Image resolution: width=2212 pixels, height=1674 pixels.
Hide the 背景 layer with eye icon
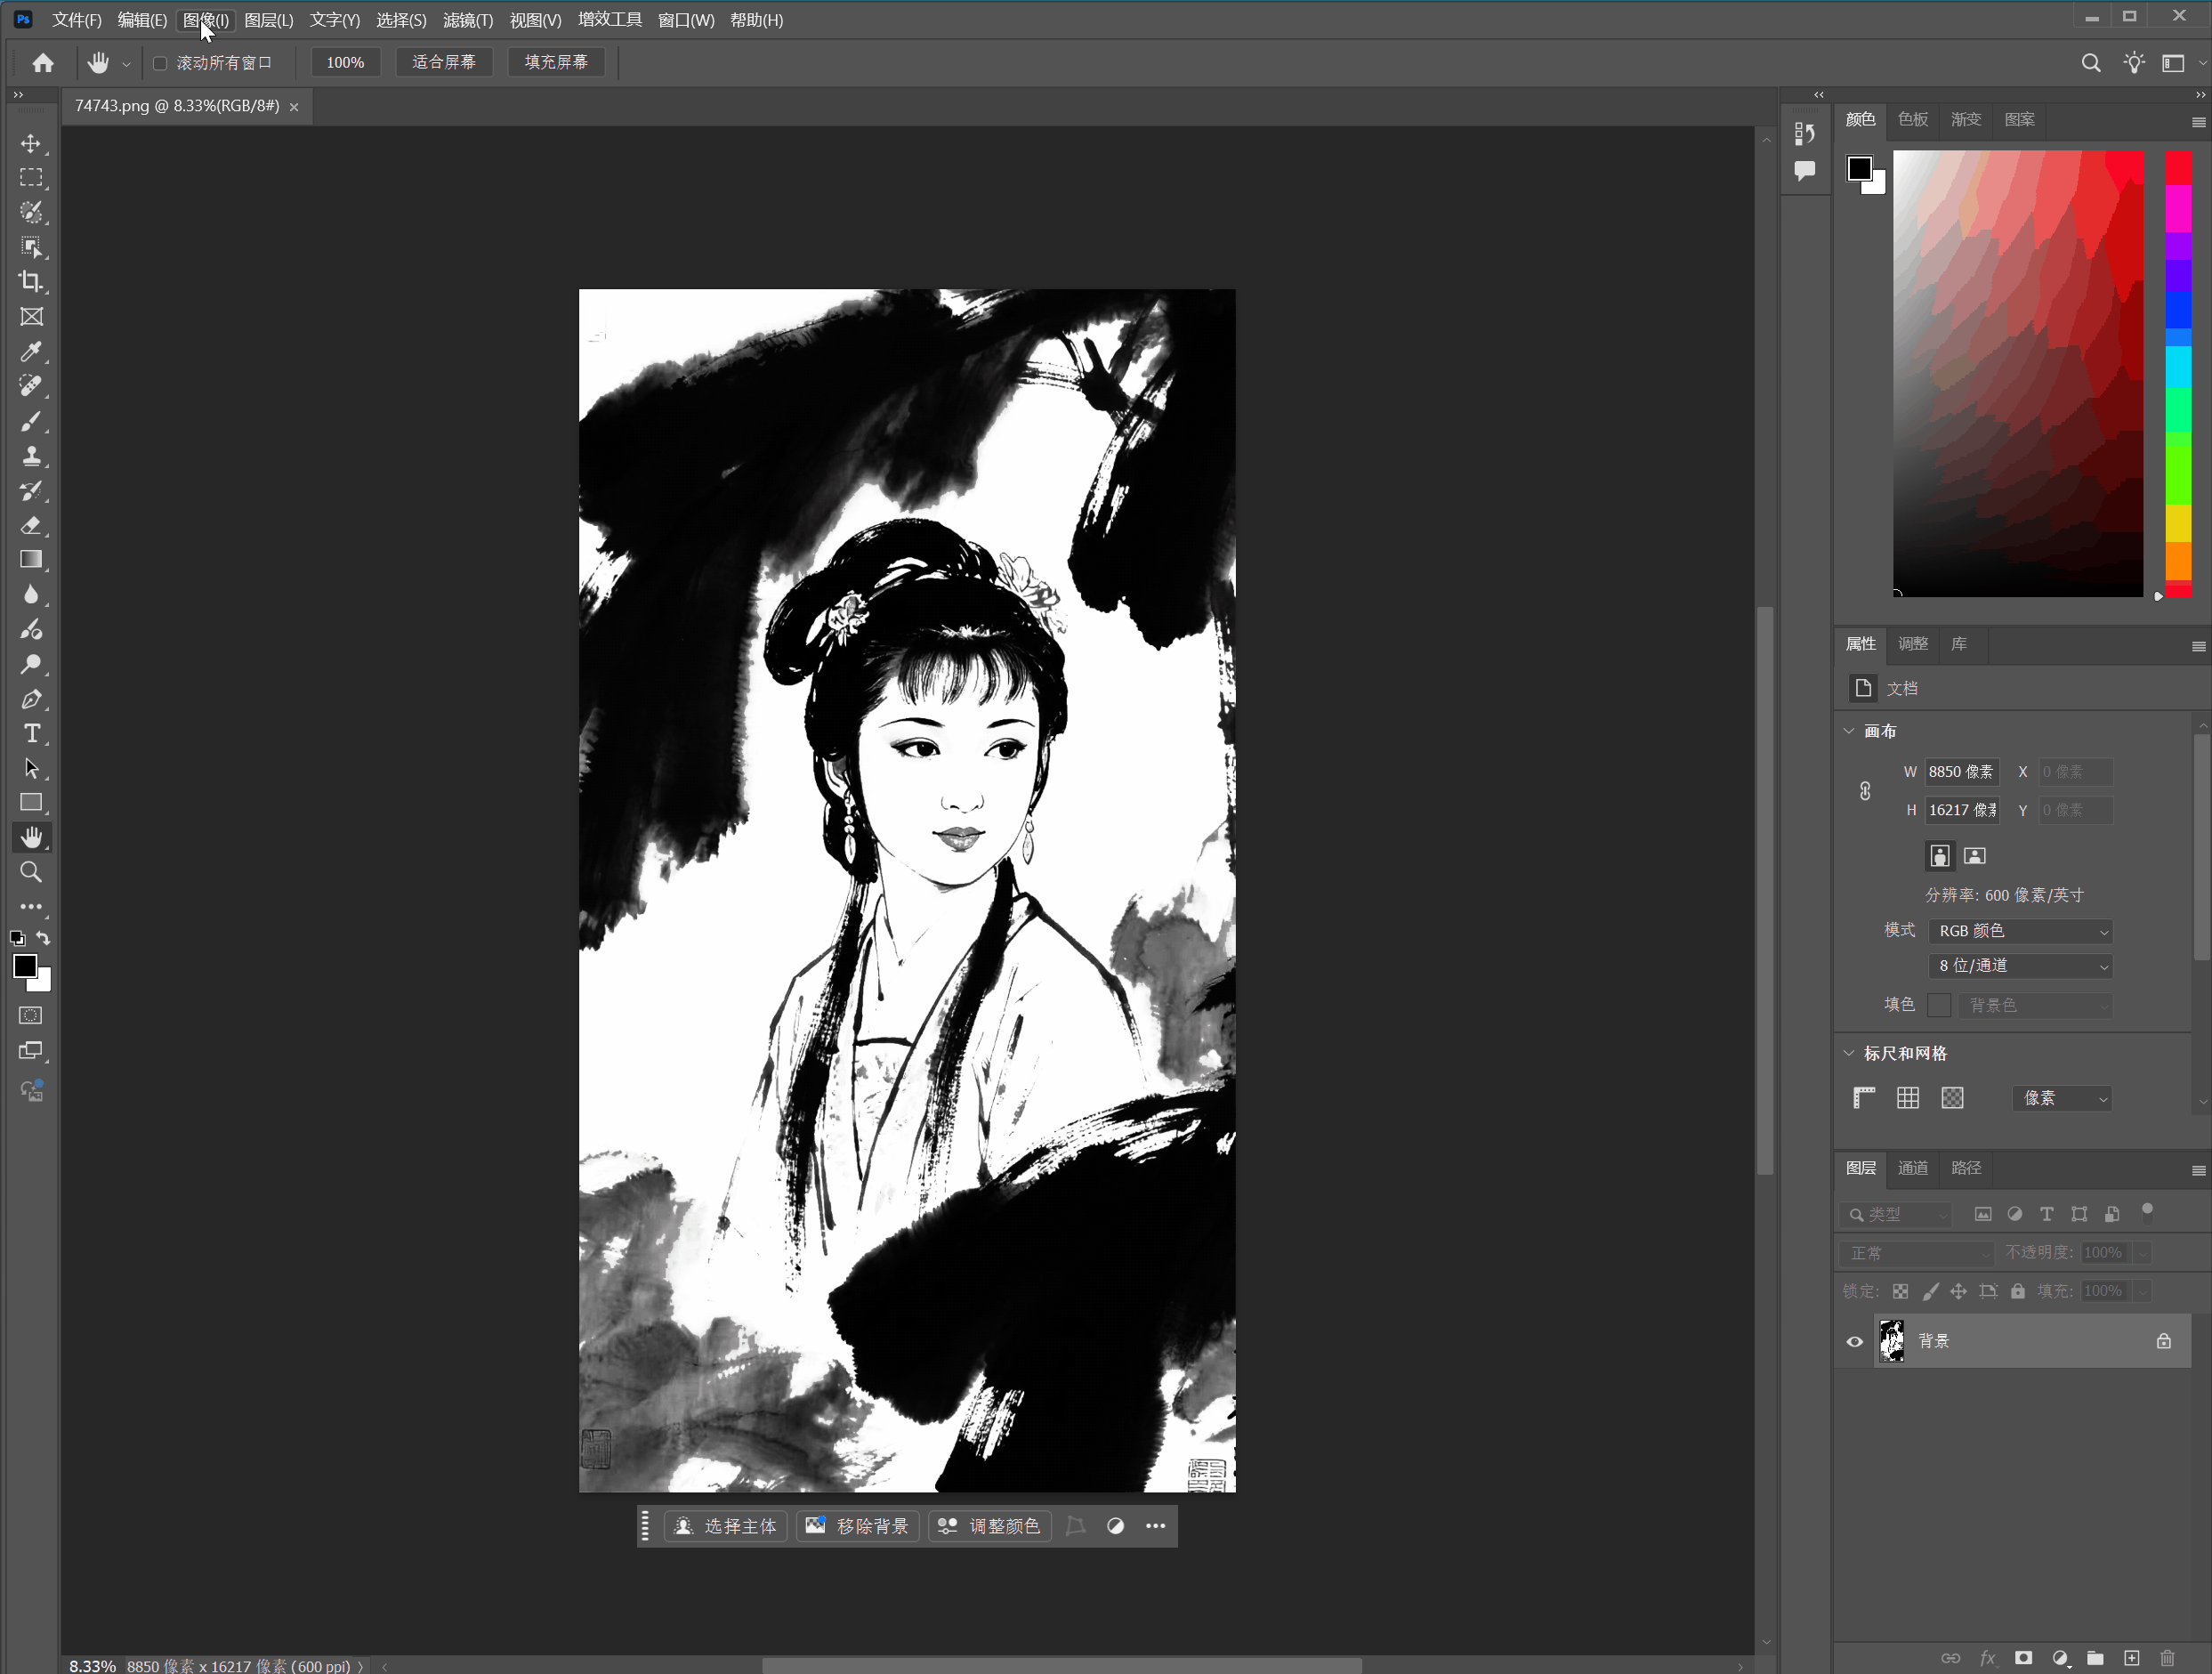[1855, 1342]
